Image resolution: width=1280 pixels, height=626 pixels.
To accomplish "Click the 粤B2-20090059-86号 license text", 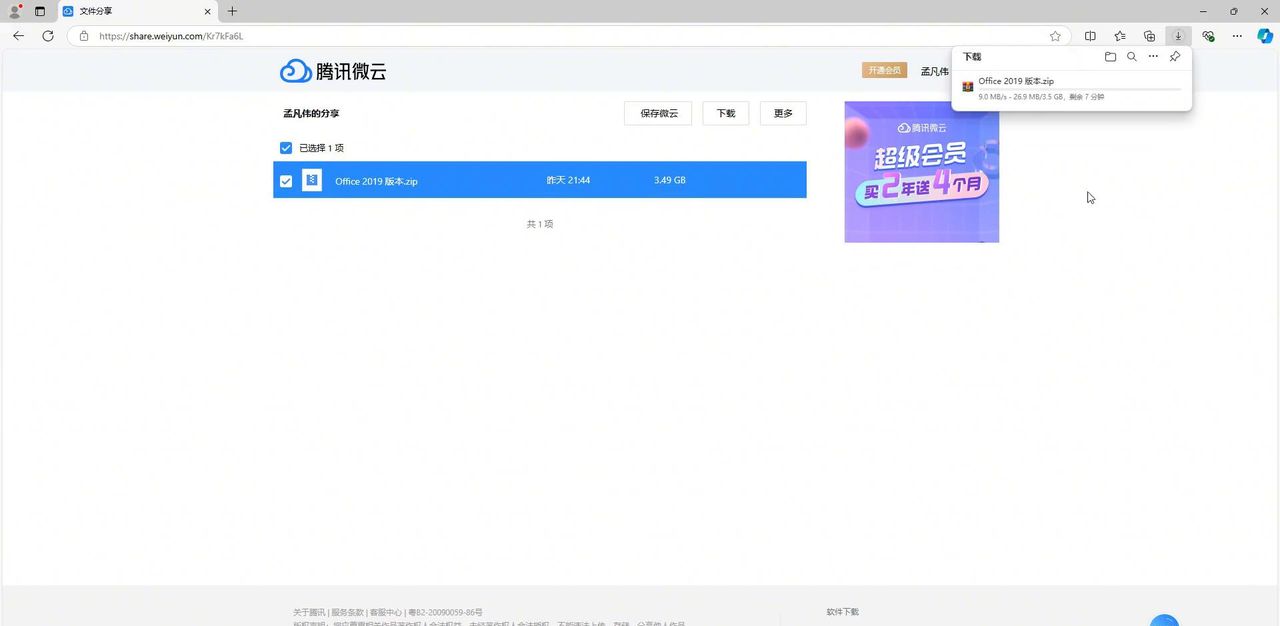I will (446, 612).
